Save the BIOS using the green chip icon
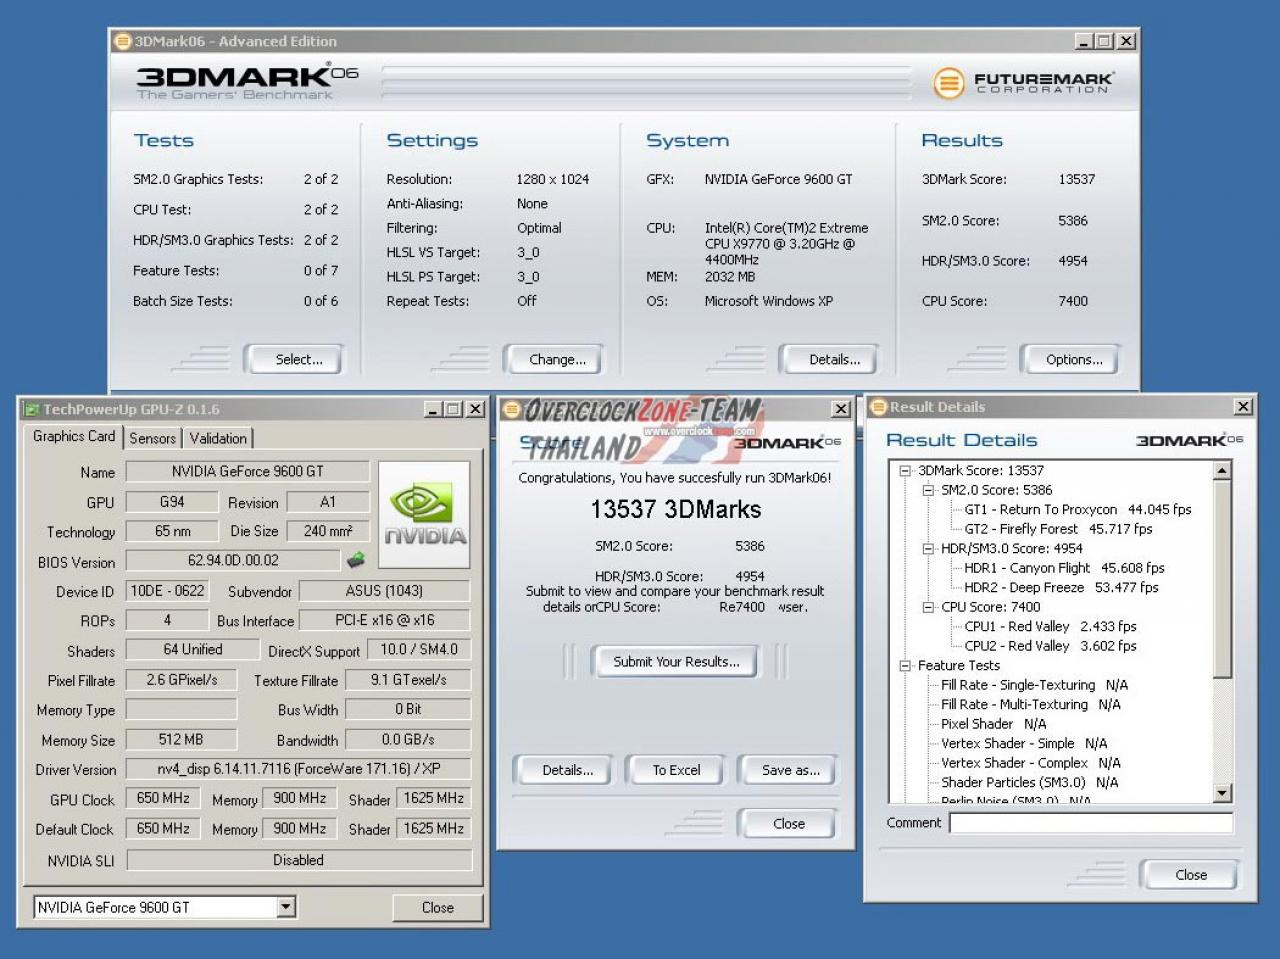Image resolution: width=1280 pixels, height=959 pixels. pos(356,560)
